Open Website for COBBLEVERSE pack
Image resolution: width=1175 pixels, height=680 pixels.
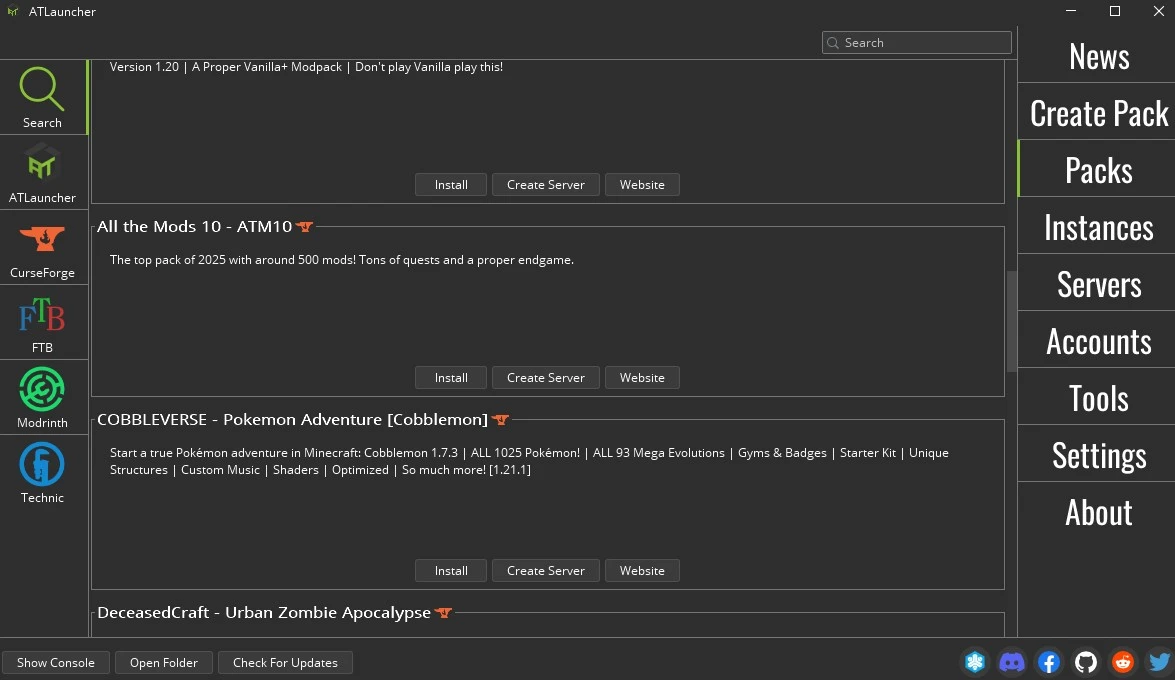[x=642, y=571]
